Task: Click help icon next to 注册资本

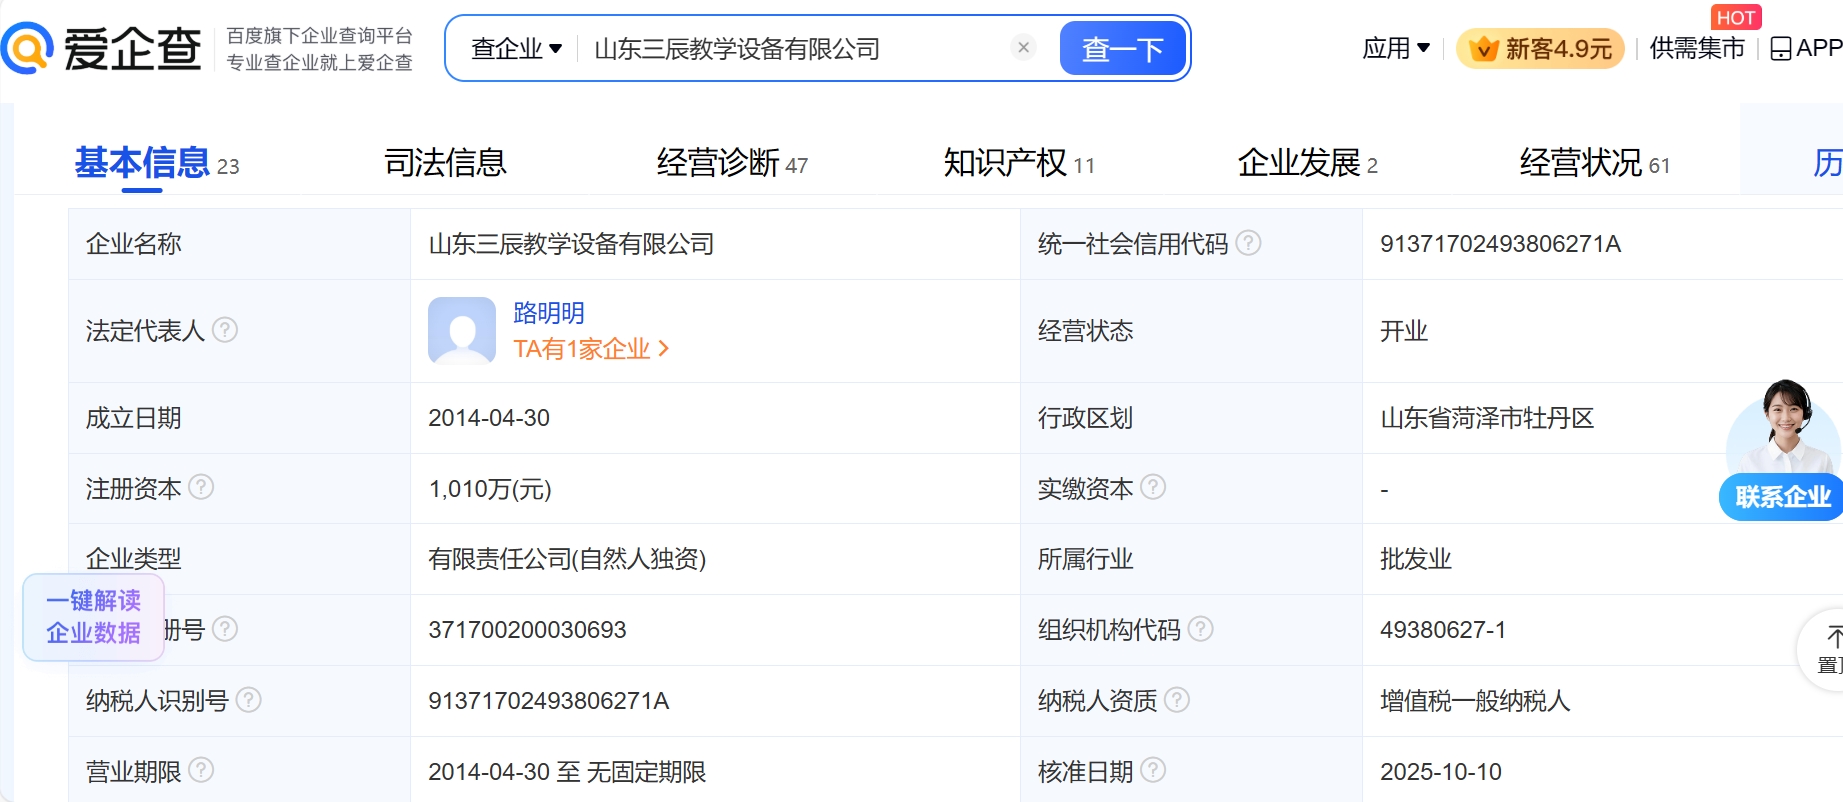Action: pyautogui.click(x=201, y=487)
